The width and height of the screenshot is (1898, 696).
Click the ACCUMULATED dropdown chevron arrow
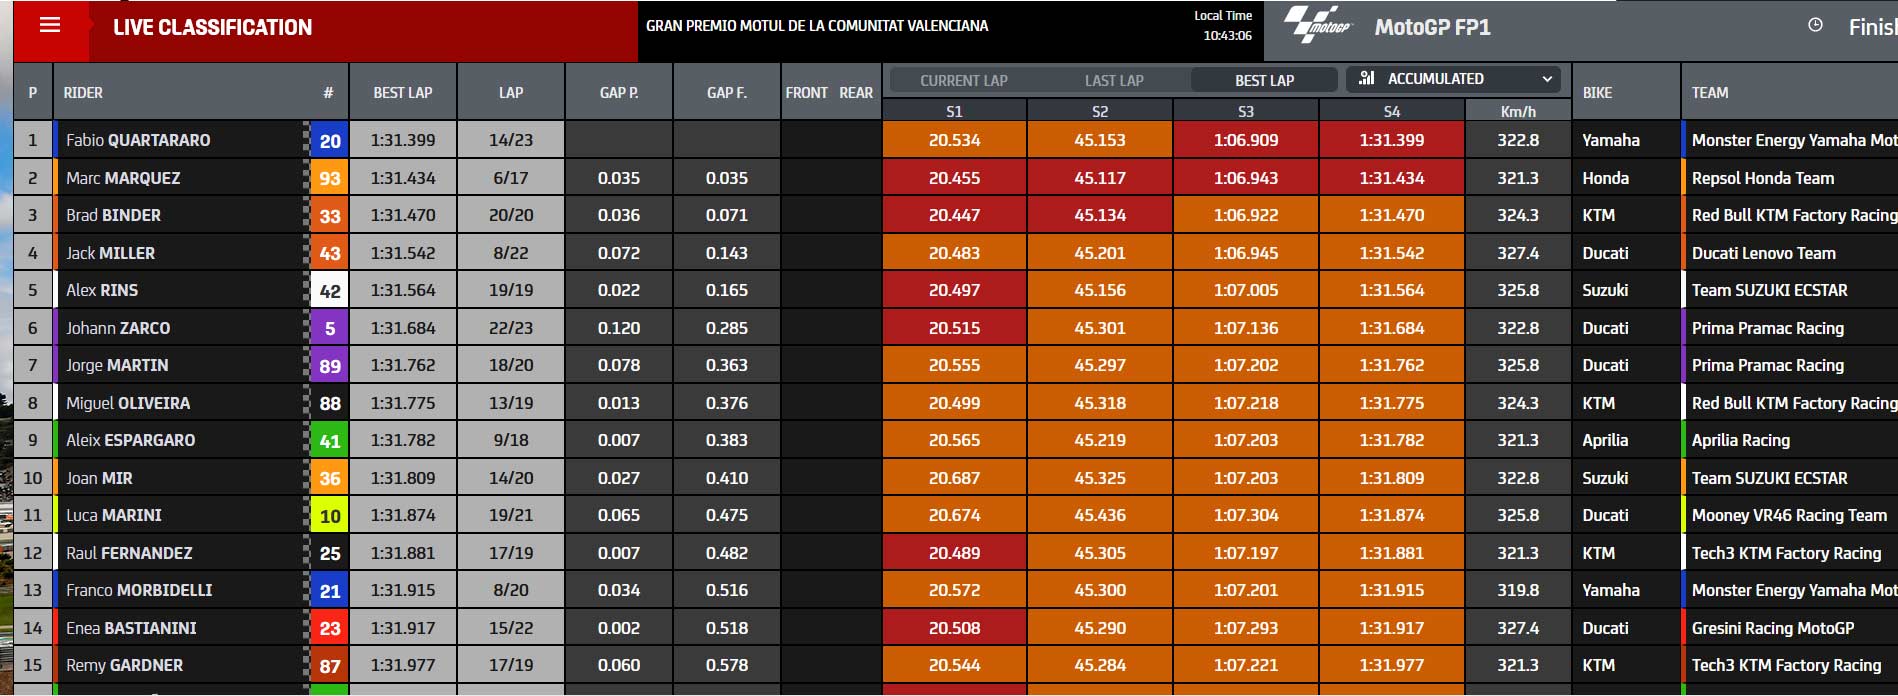click(x=1547, y=78)
